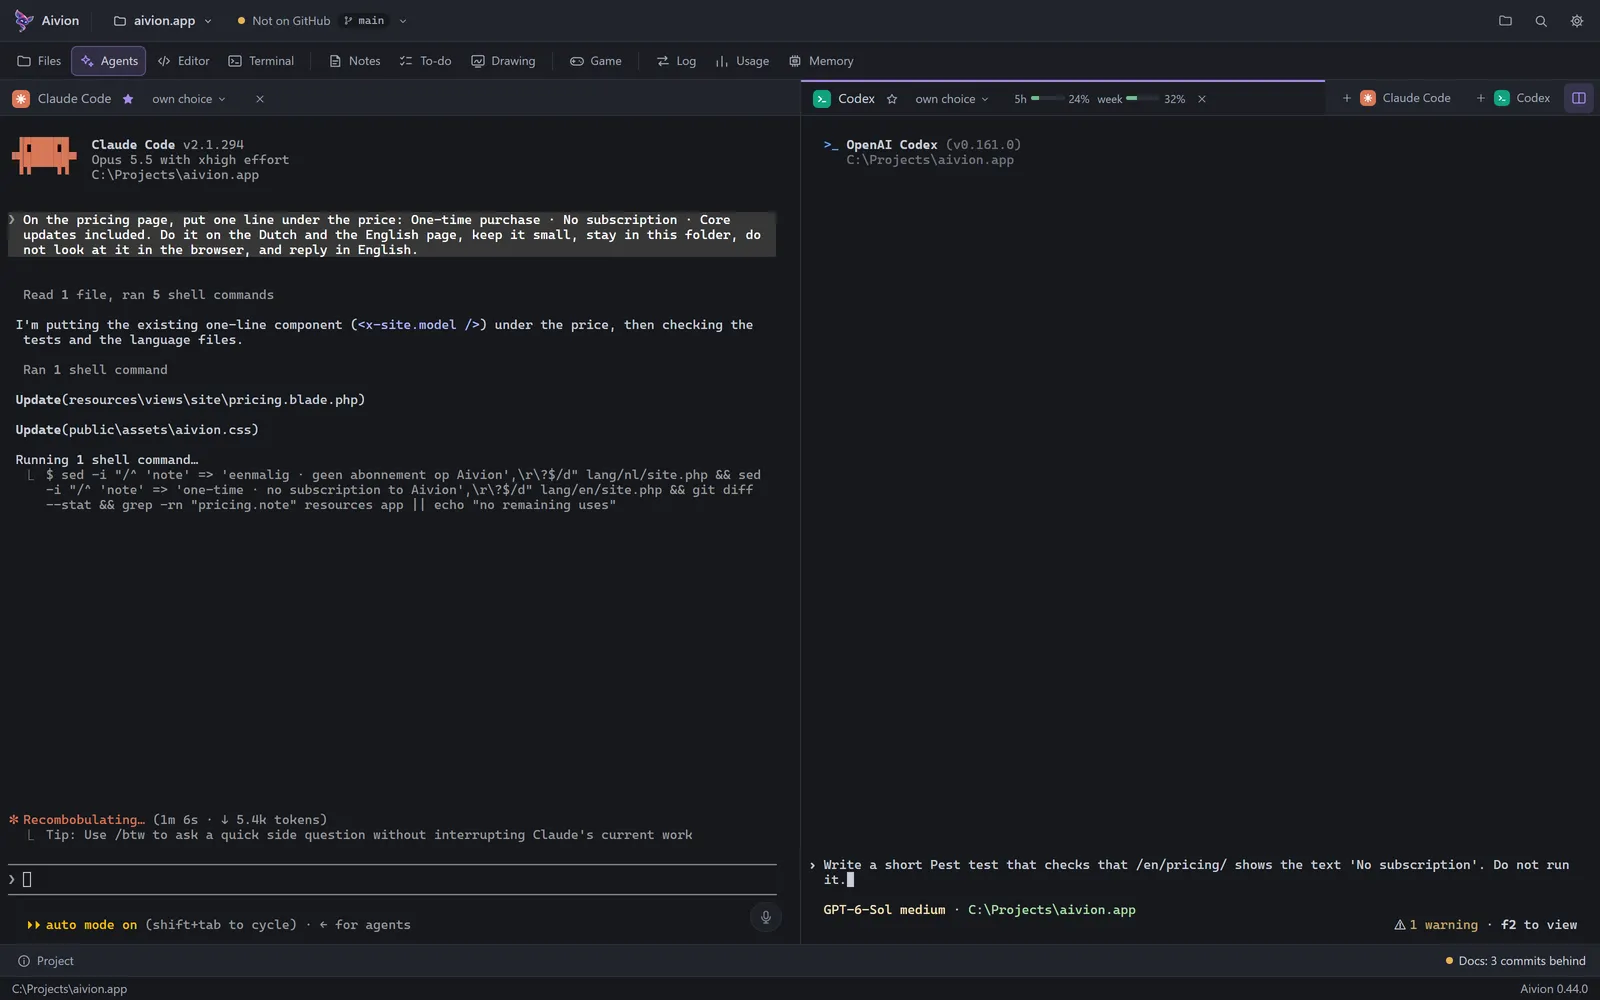1600x1000 pixels.
Task: Click Docs: 3 commits behind notice
Action: [x=1515, y=961]
